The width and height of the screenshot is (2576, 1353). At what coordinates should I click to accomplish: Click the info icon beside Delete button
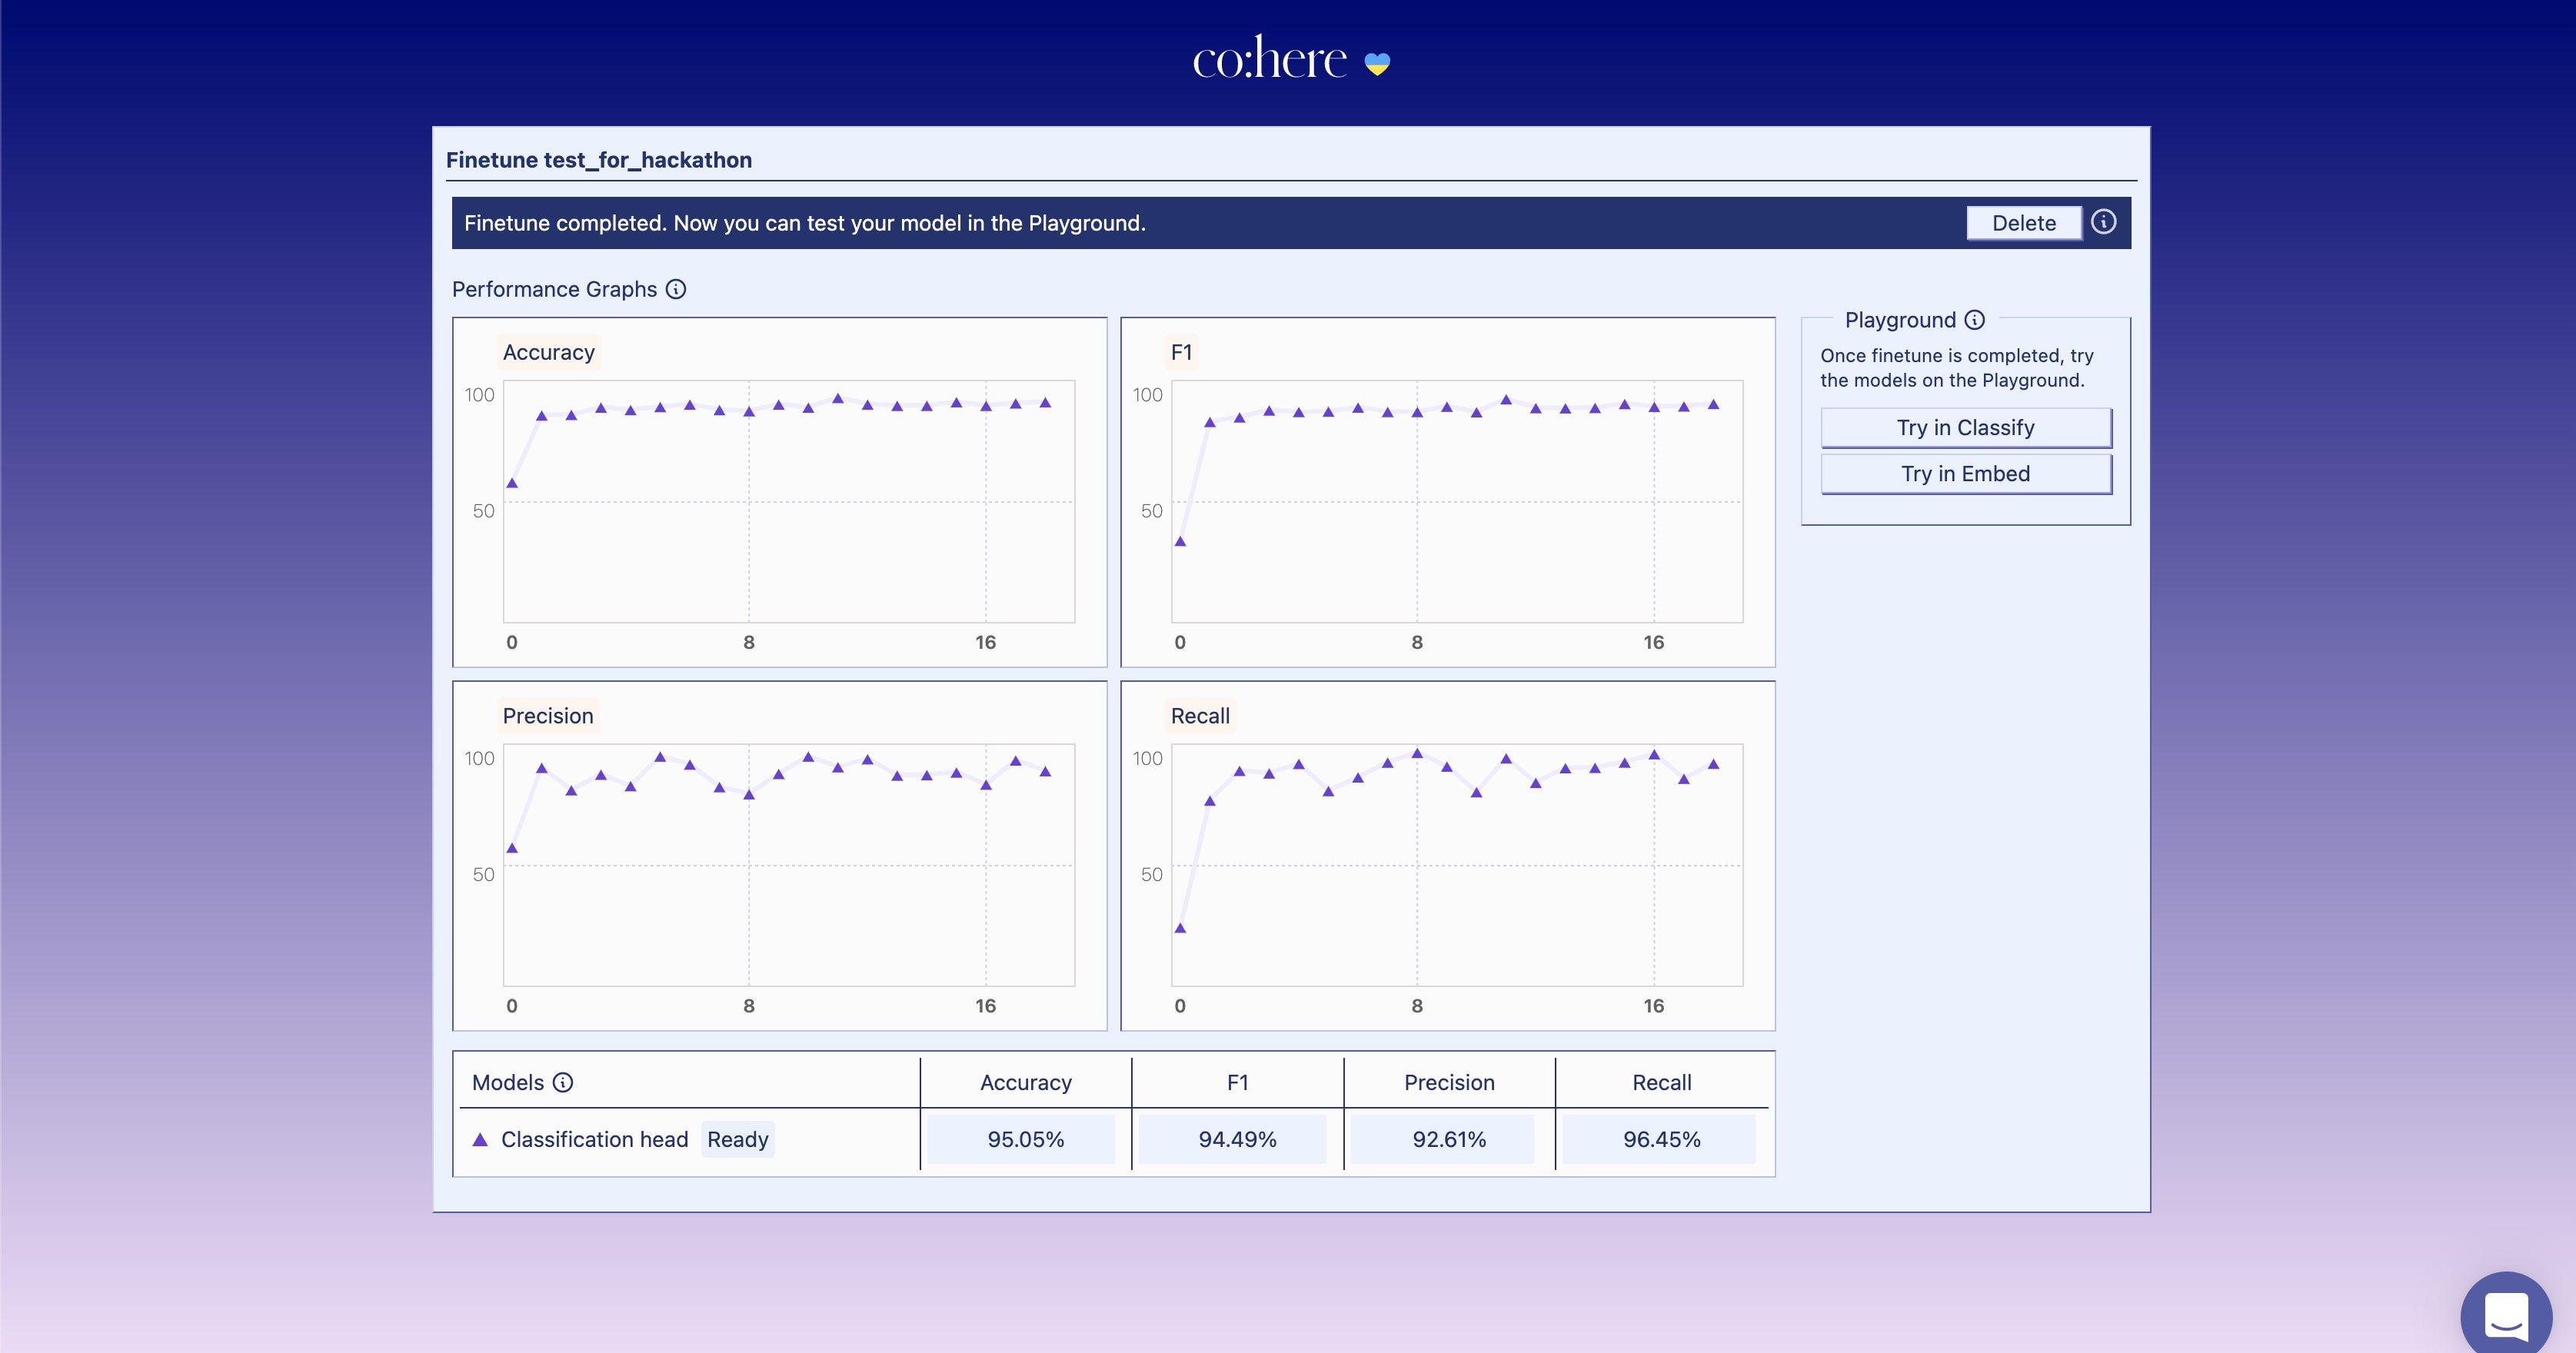[2103, 222]
